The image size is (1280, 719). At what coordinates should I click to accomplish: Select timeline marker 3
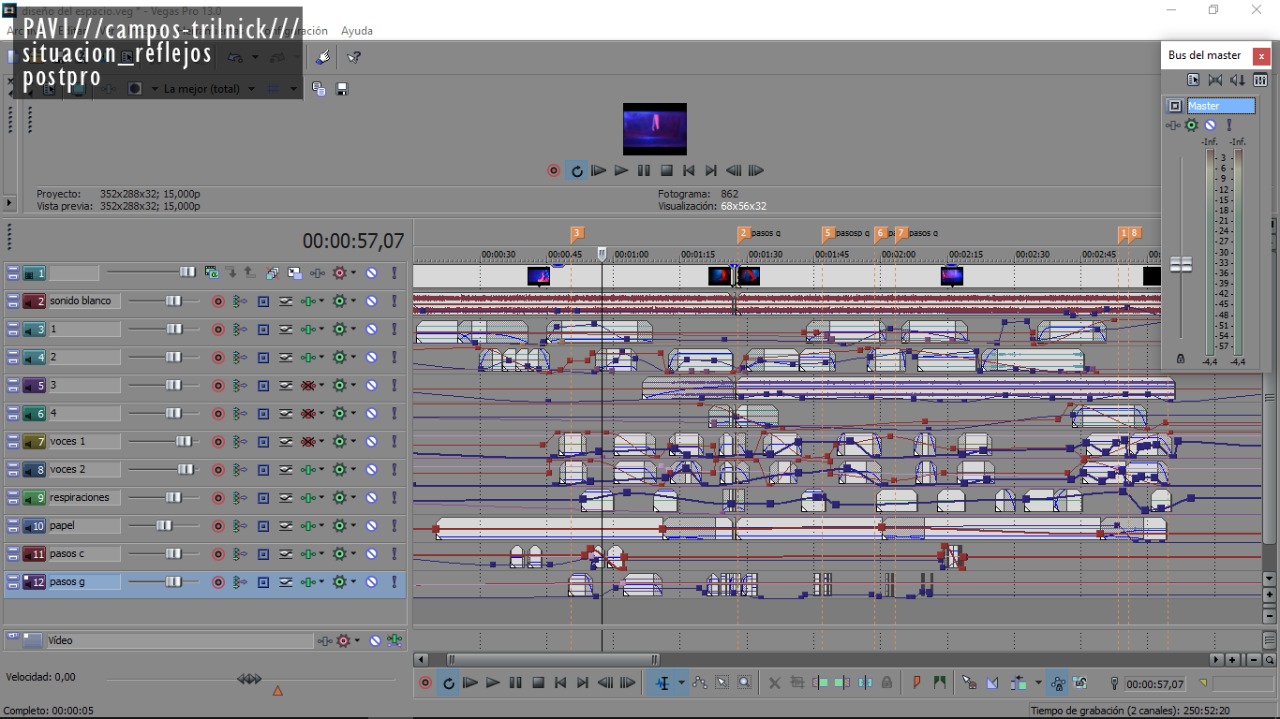click(x=577, y=234)
